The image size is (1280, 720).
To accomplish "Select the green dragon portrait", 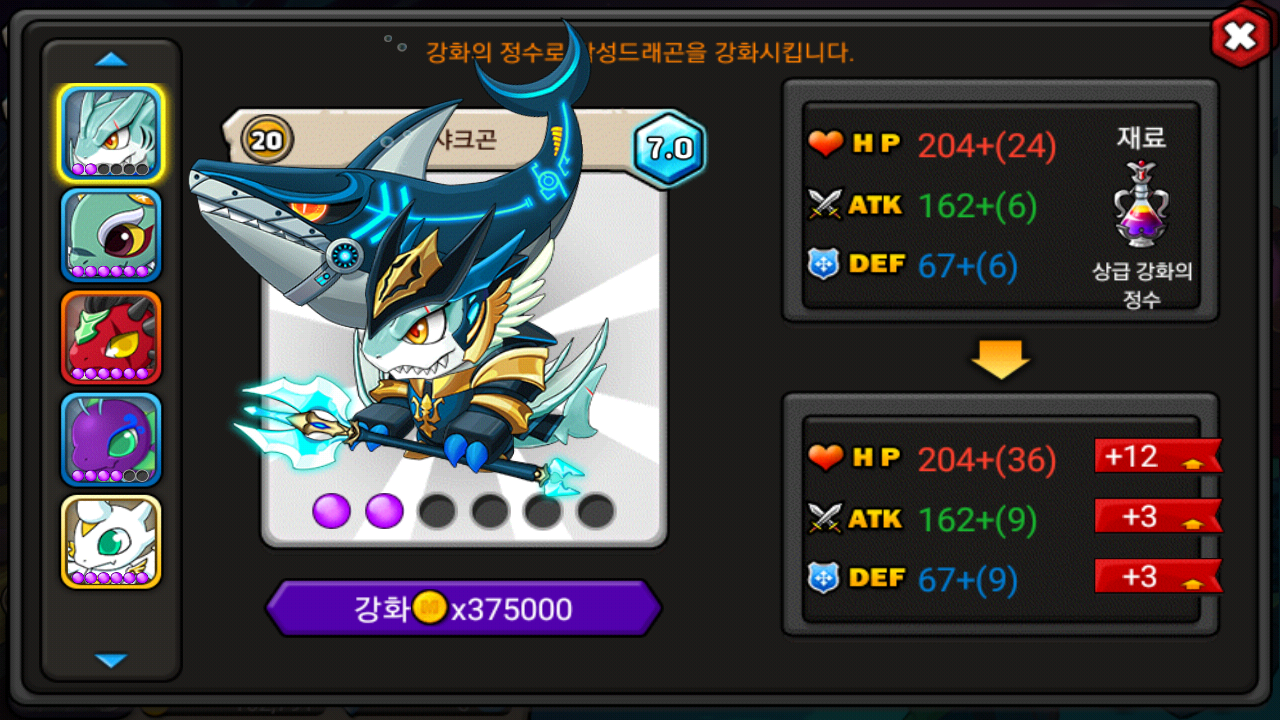I will tap(110, 235).
